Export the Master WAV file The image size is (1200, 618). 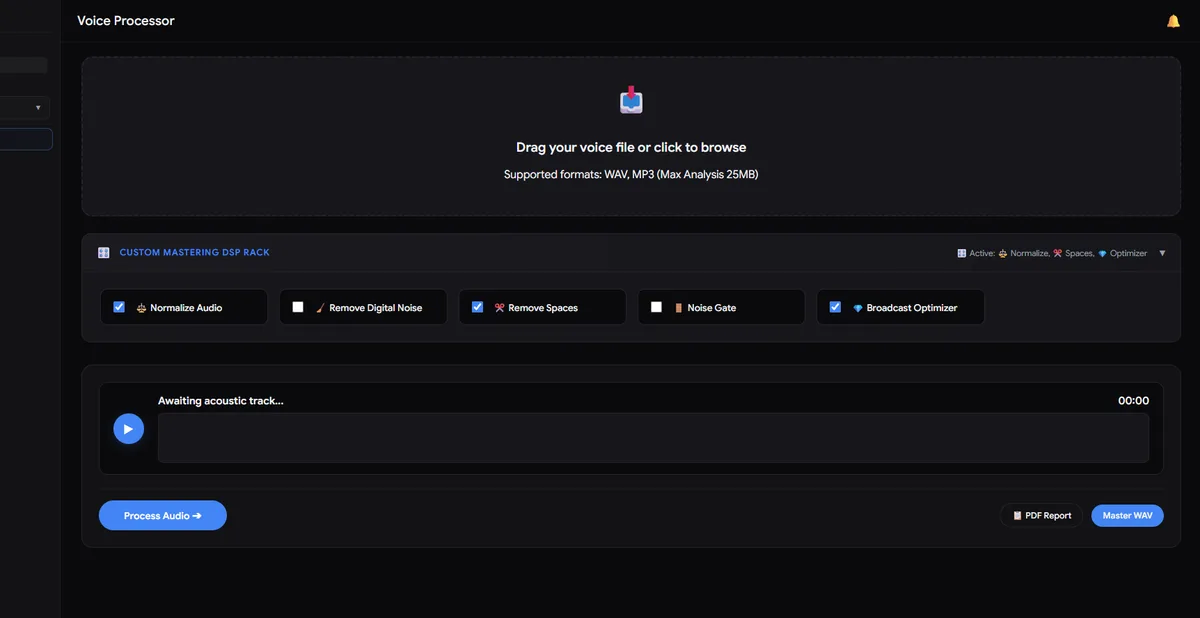coord(1127,515)
